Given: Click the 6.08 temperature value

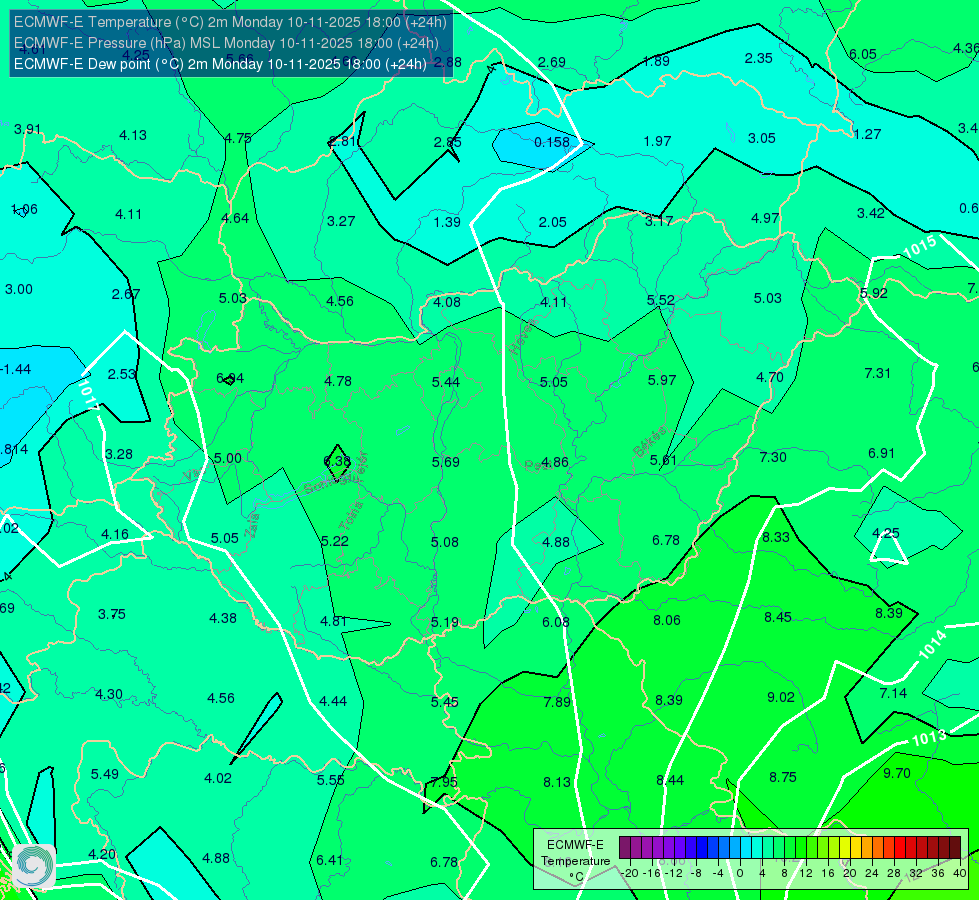Looking at the screenshot, I should pyautogui.click(x=556, y=622).
